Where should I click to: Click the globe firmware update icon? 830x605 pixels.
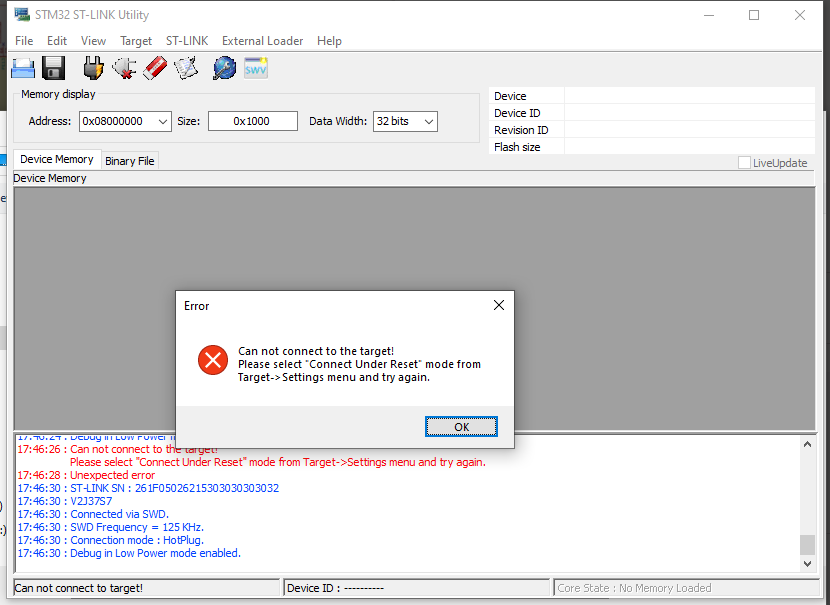224,68
